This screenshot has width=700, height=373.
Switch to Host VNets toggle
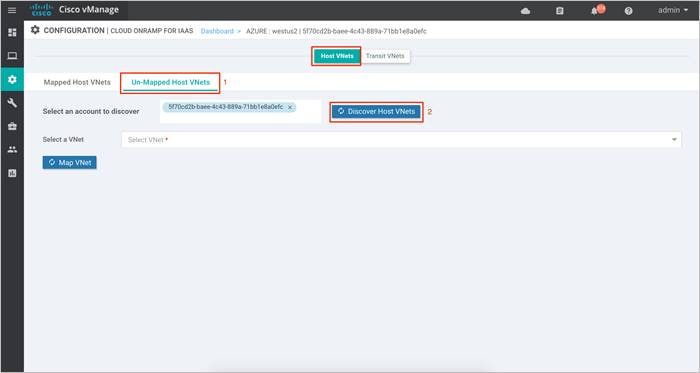click(337, 56)
